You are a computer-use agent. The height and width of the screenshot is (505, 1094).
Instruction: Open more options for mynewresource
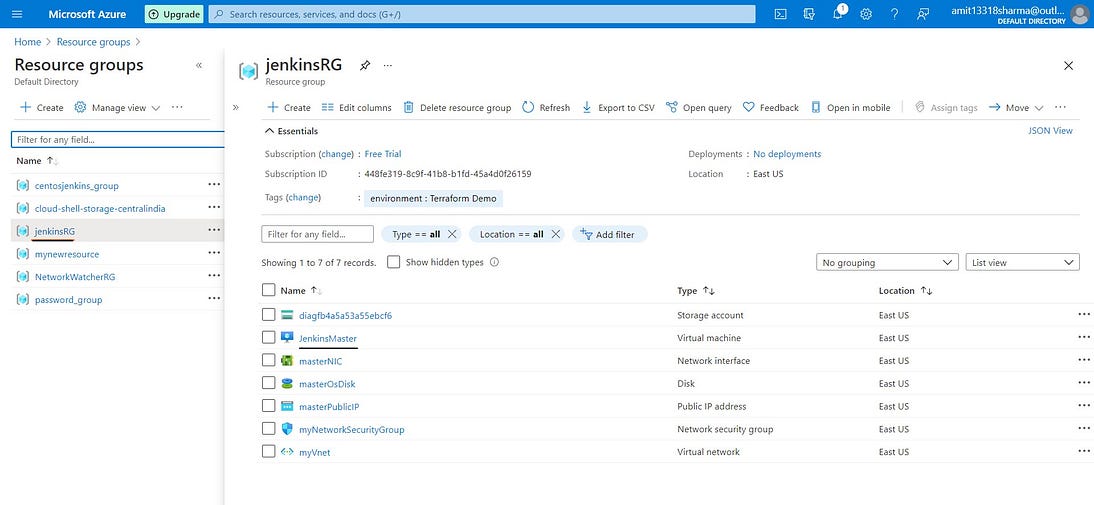tap(214, 252)
